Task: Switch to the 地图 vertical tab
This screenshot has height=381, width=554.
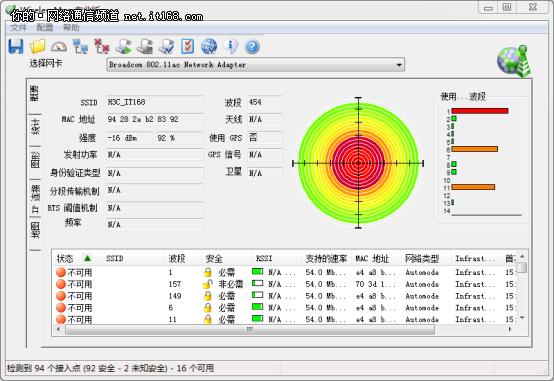Action: [x=35, y=230]
